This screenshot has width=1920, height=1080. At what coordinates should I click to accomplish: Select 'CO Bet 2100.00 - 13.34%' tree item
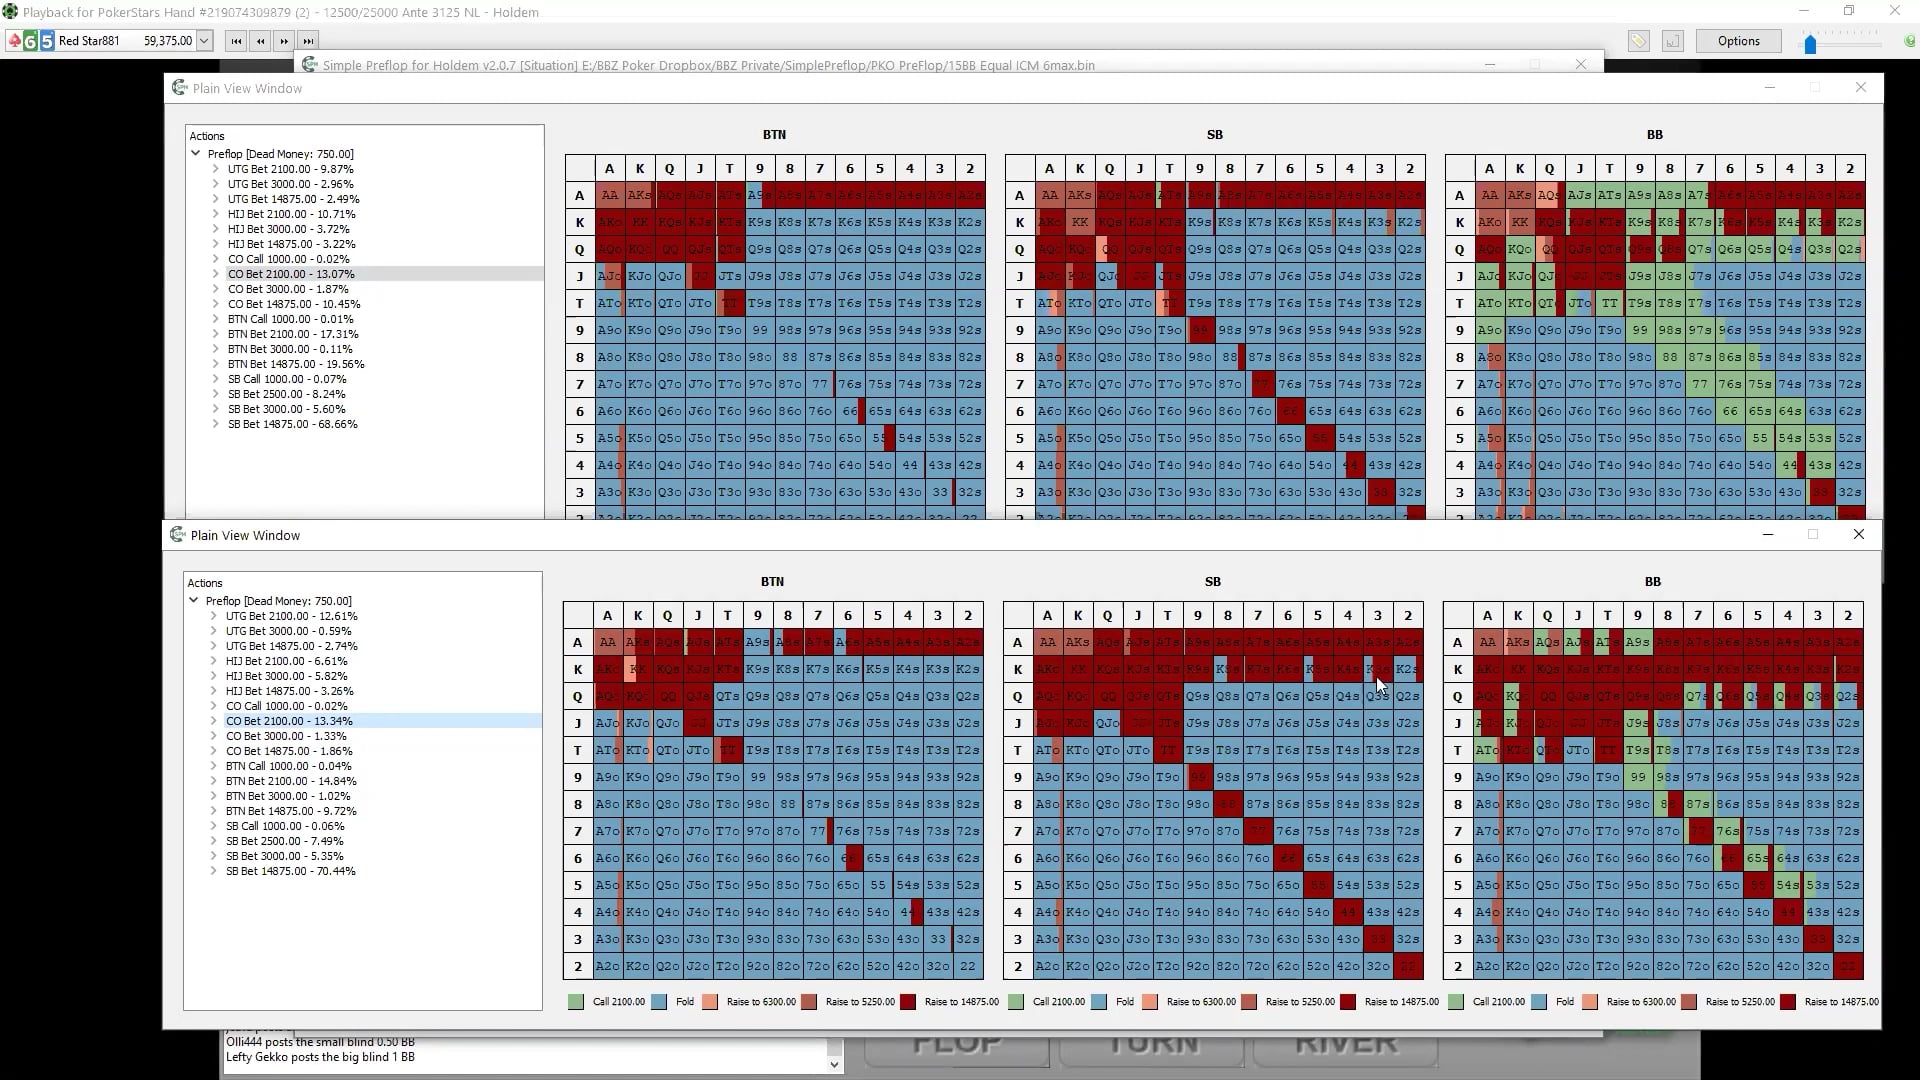pyautogui.click(x=289, y=721)
